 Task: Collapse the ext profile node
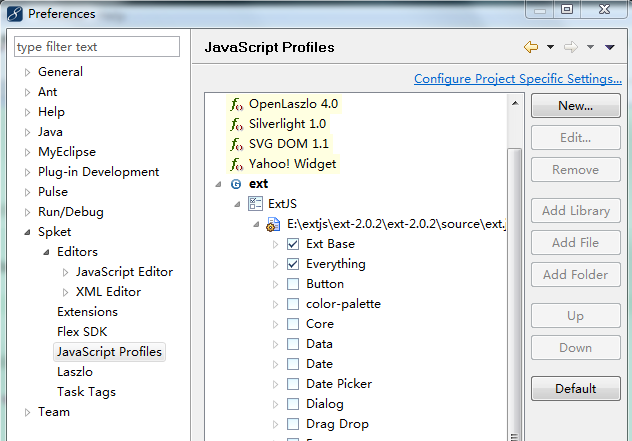[x=218, y=184]
